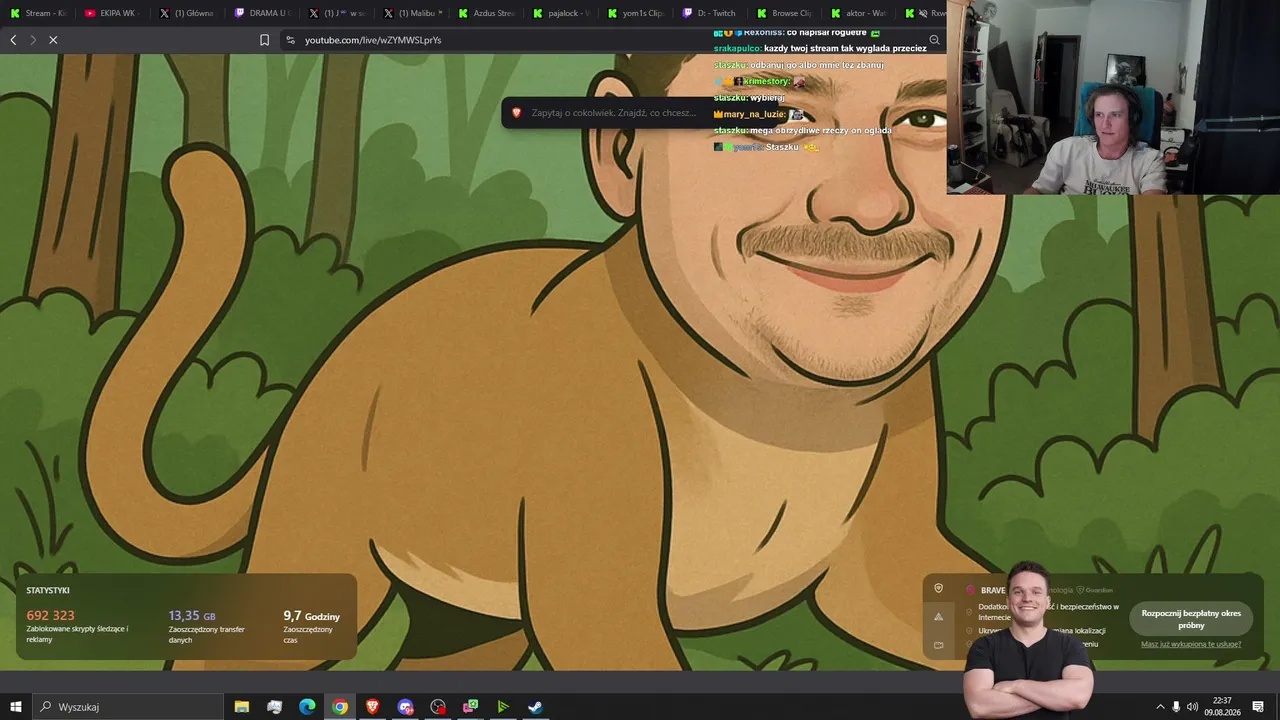Click the browser forward arrow

[33, 40]
